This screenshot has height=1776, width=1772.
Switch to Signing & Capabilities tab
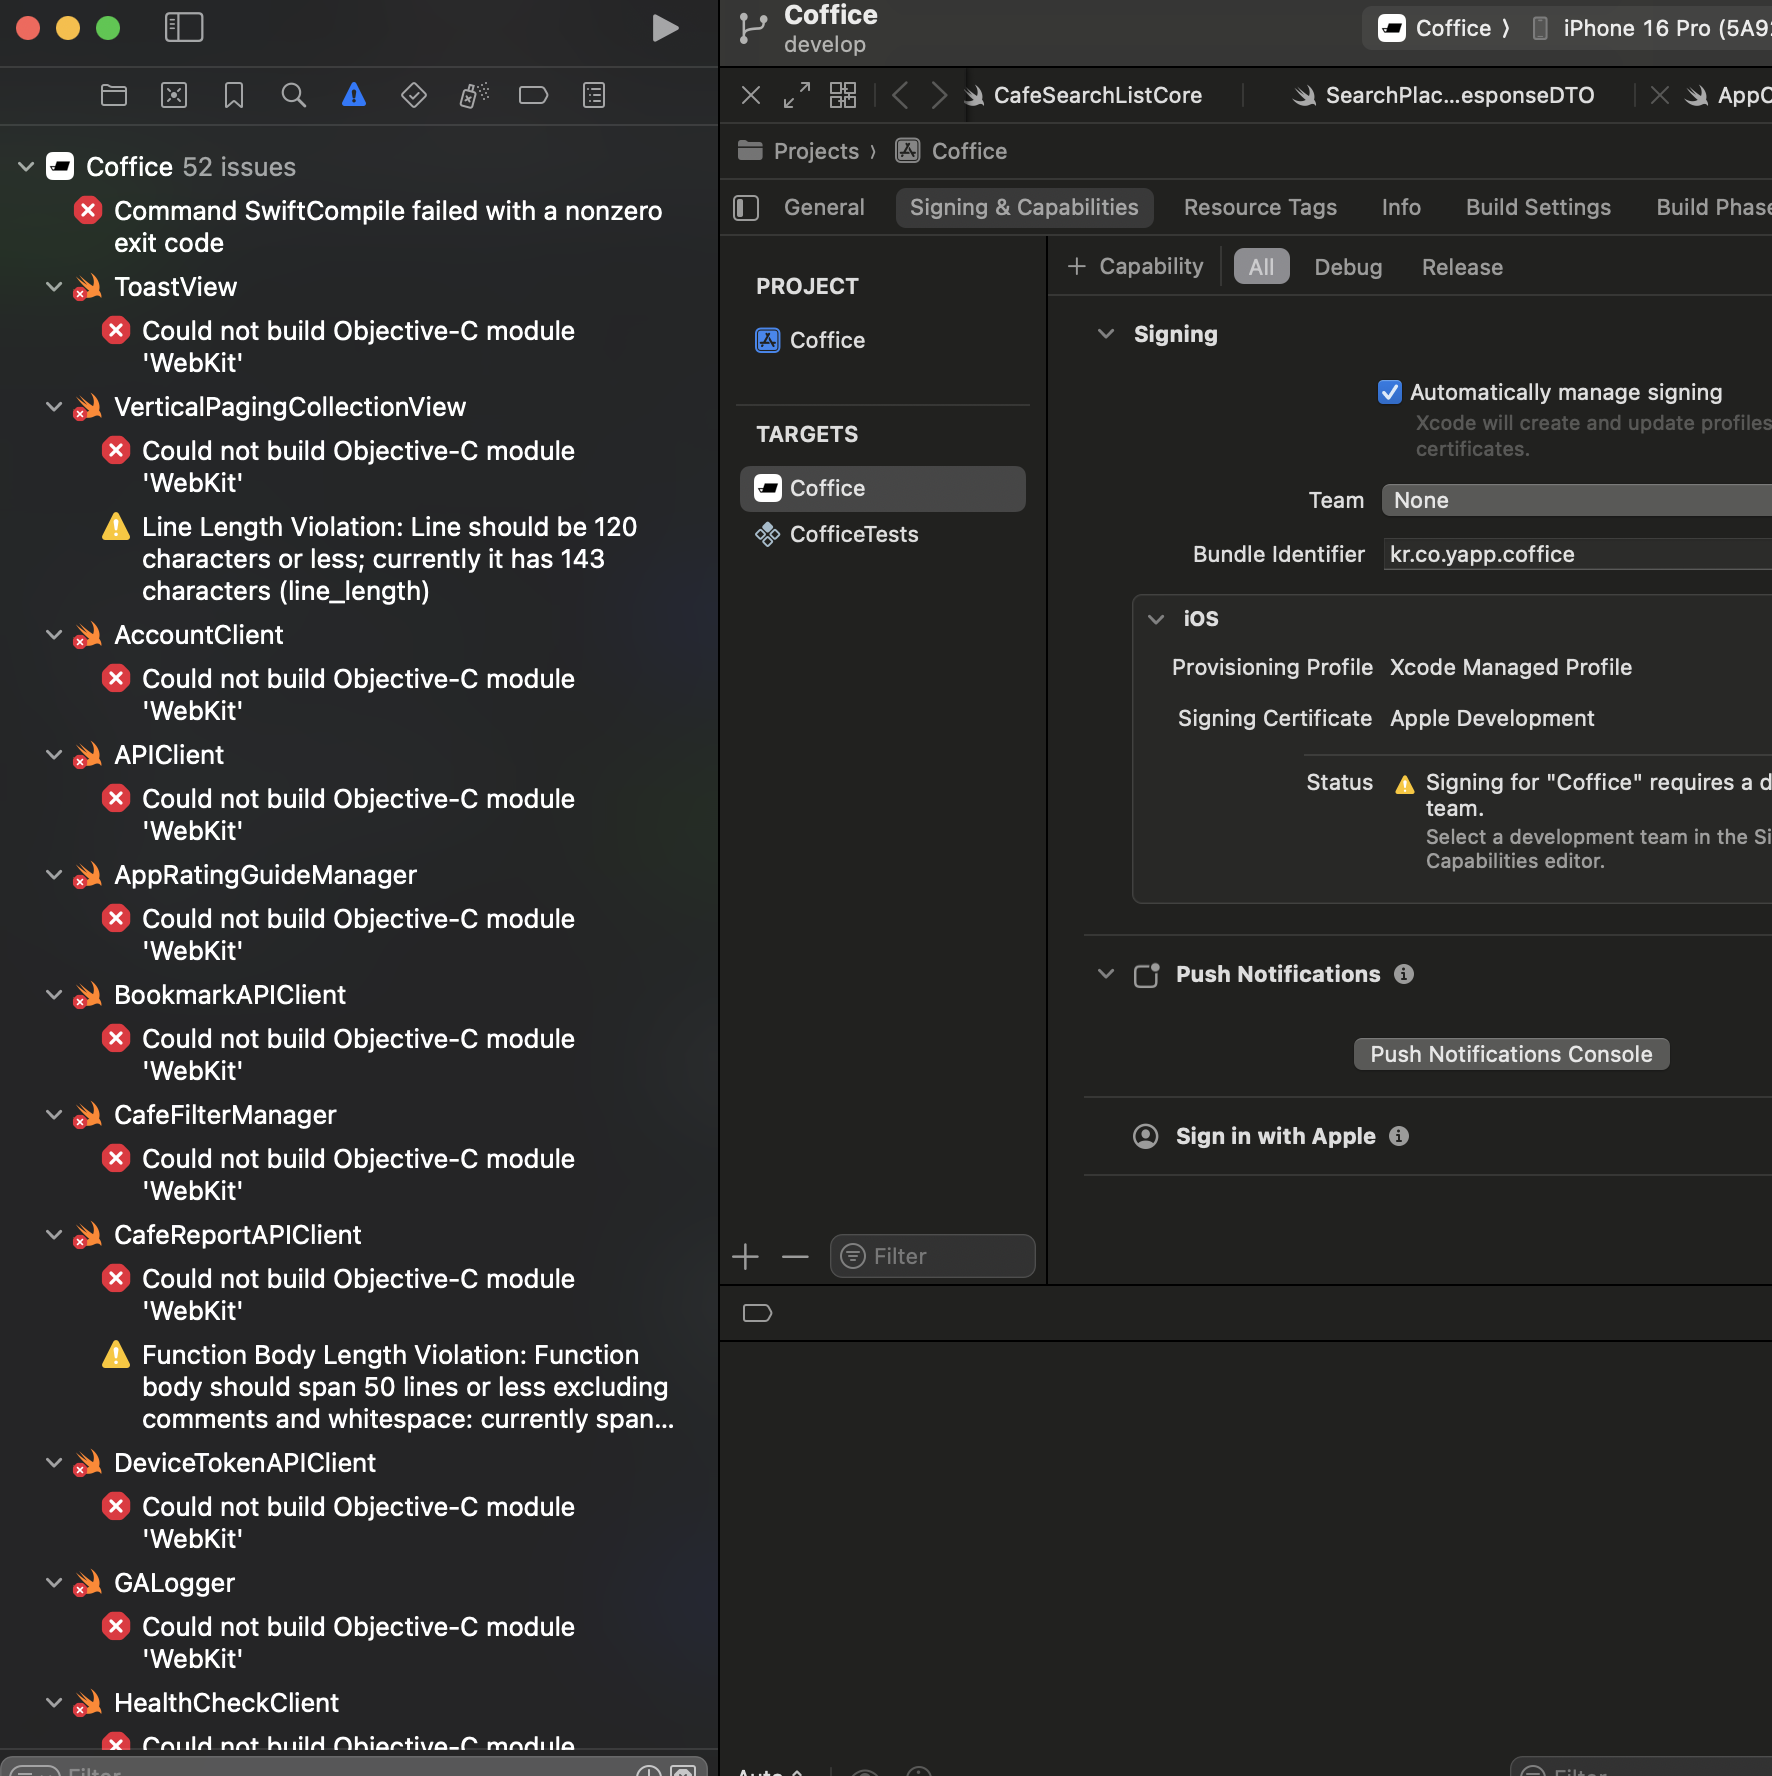(1024, 207)
